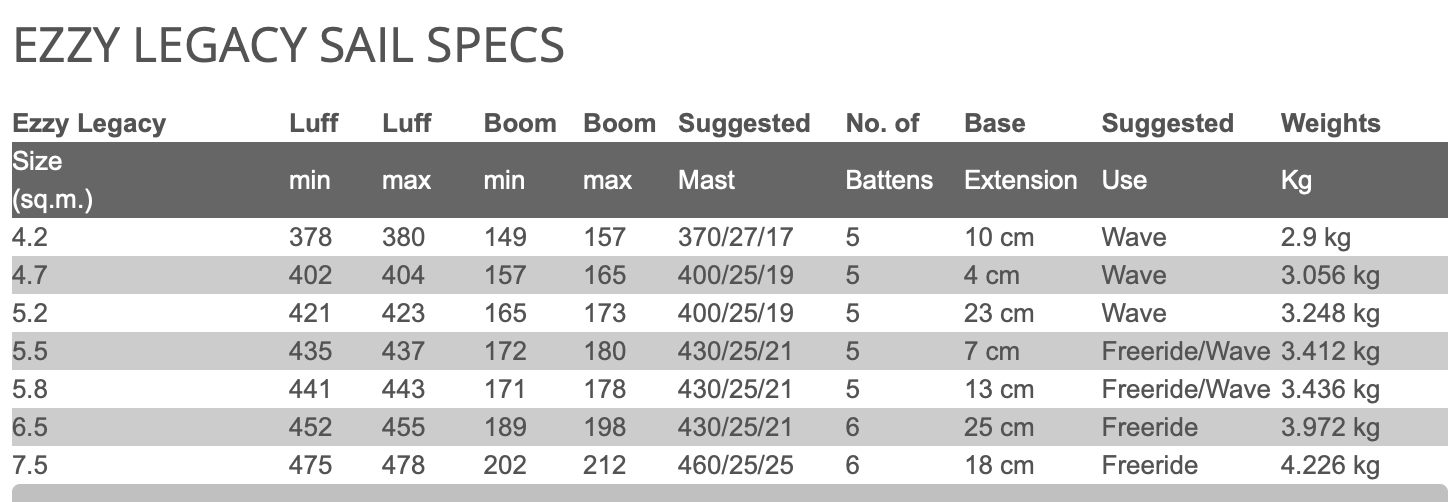Select the 6.5 sail size cell
Image resolution: width=1456 pixels, height=502 pixels.
30,427
